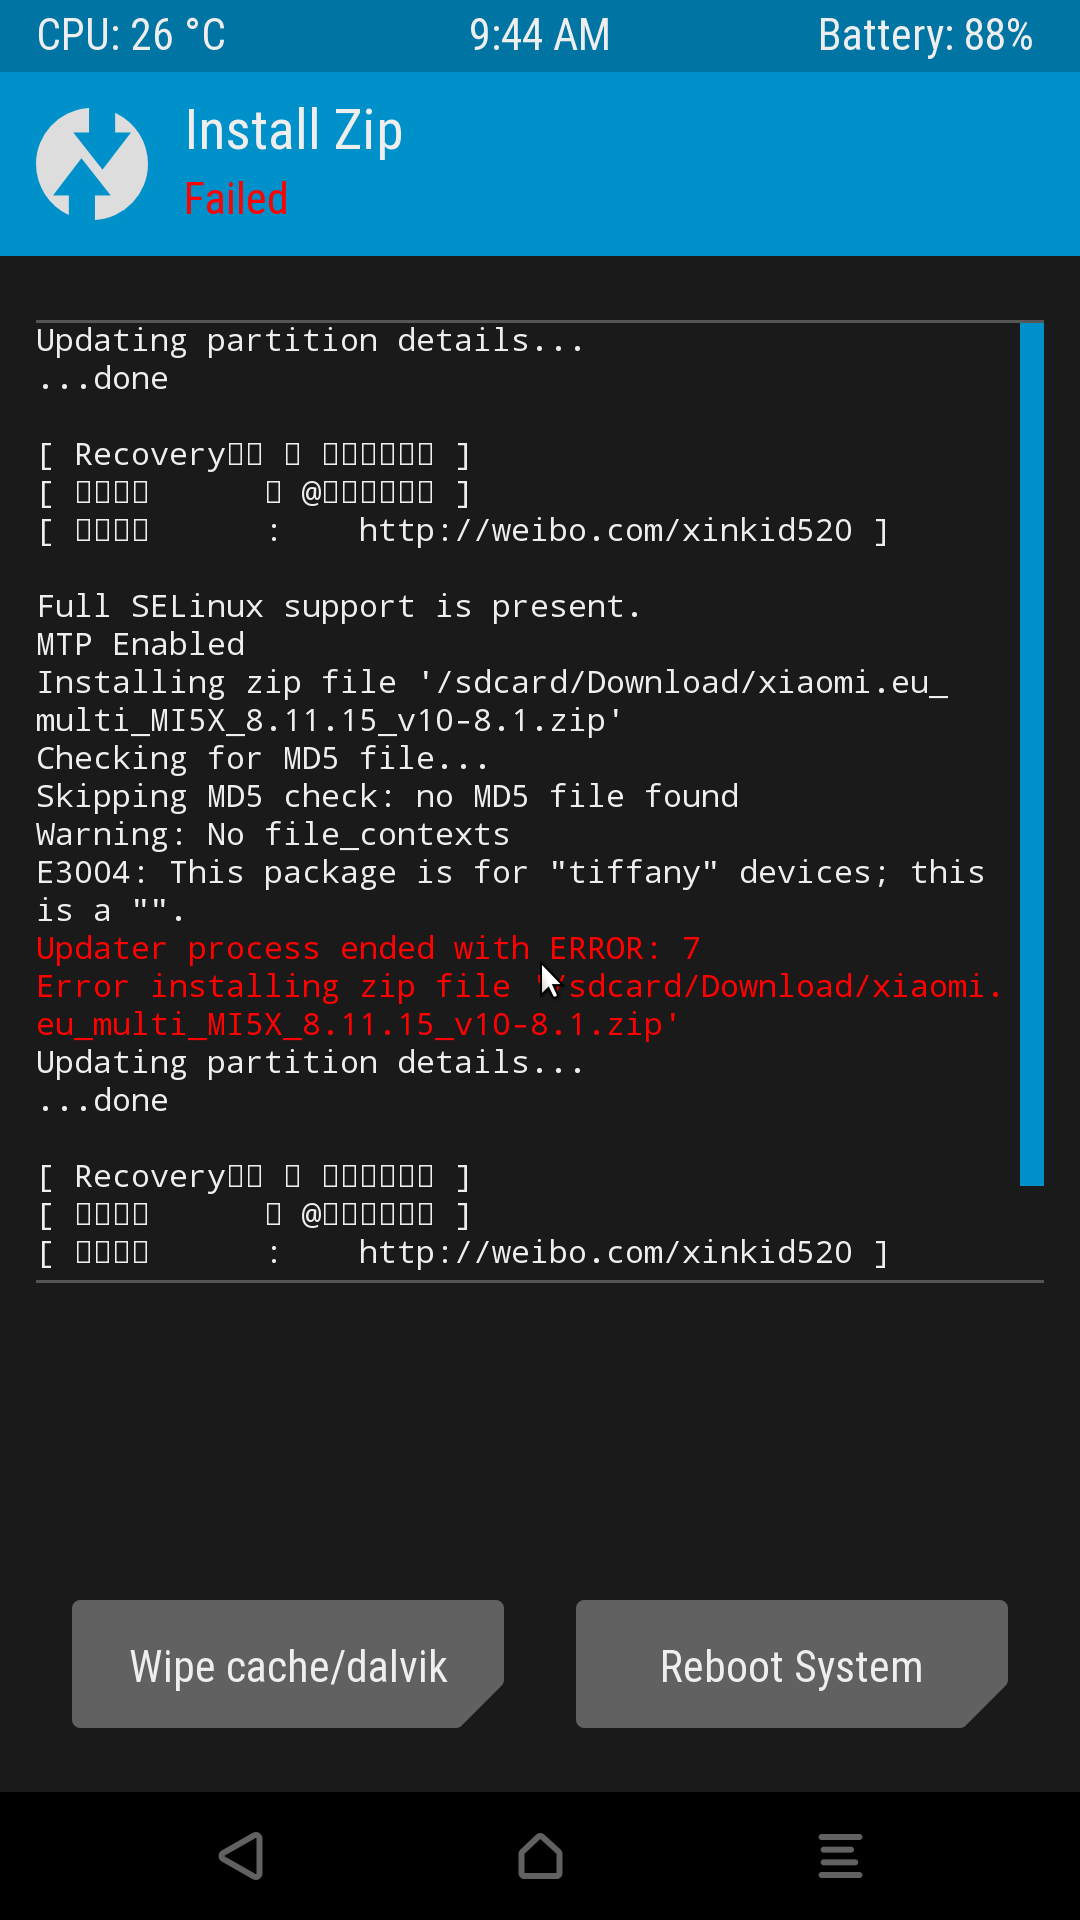1080x1920 pixels.
Task: Click the Reboot System button
Action: click(x=792, y=1664)
